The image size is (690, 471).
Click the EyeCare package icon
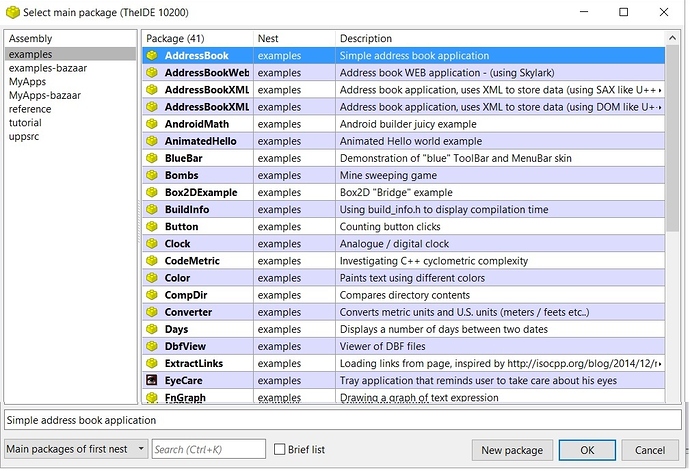click(x=152, y=380)
